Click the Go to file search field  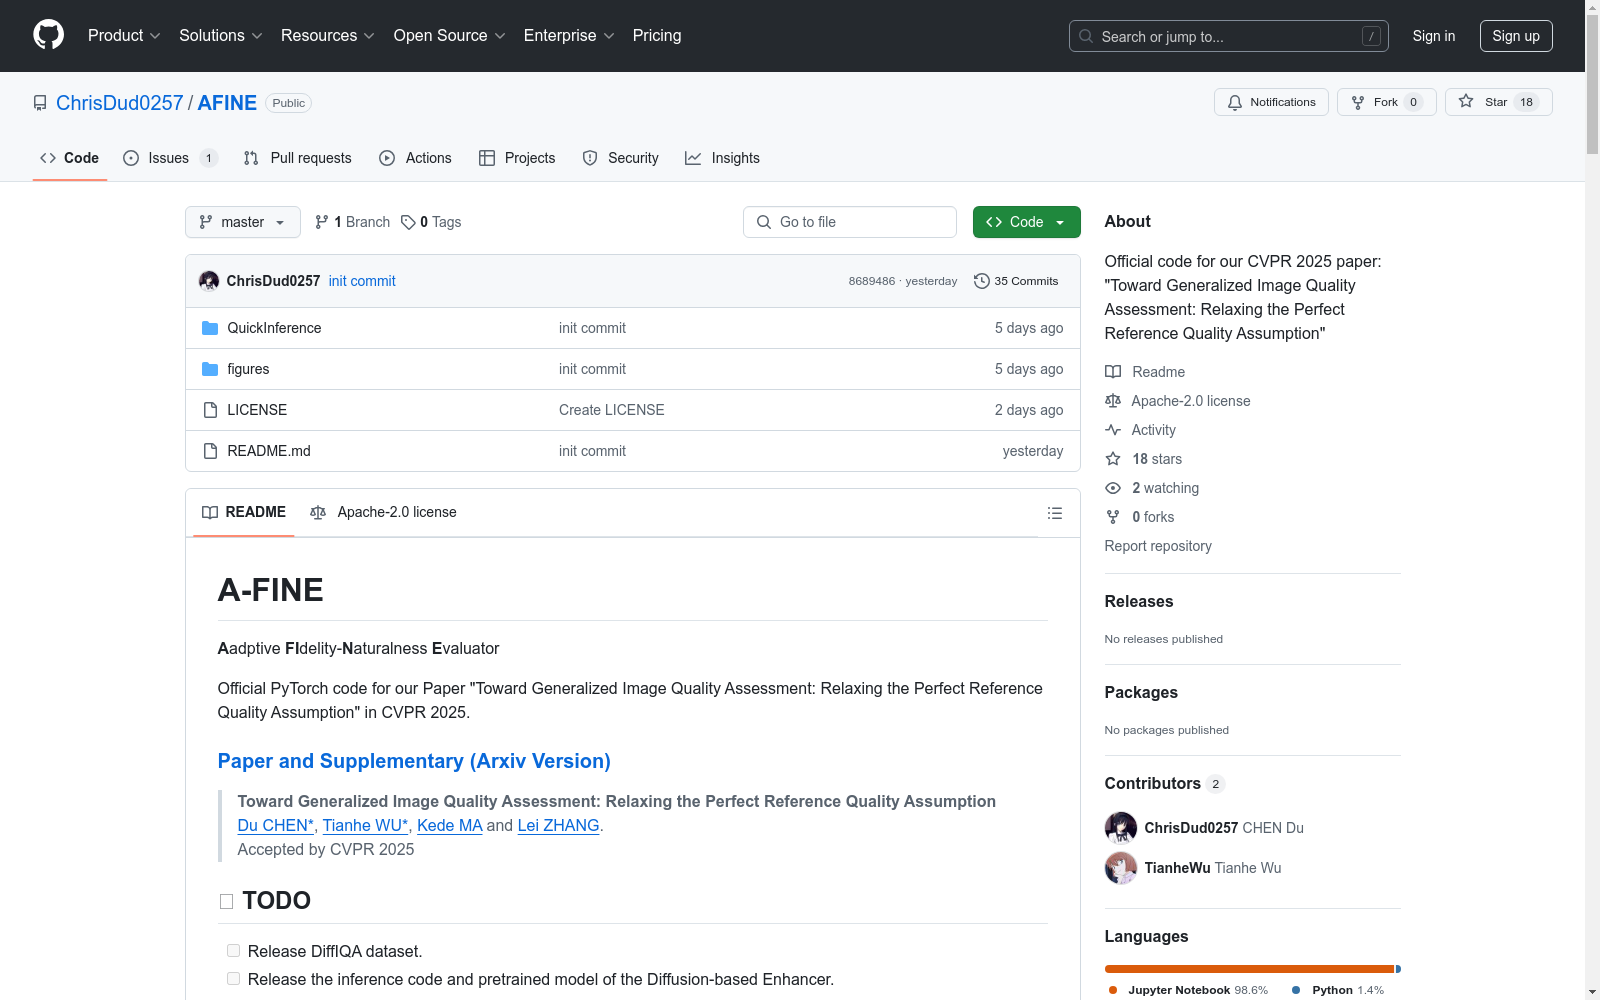(x=850, y=222)
